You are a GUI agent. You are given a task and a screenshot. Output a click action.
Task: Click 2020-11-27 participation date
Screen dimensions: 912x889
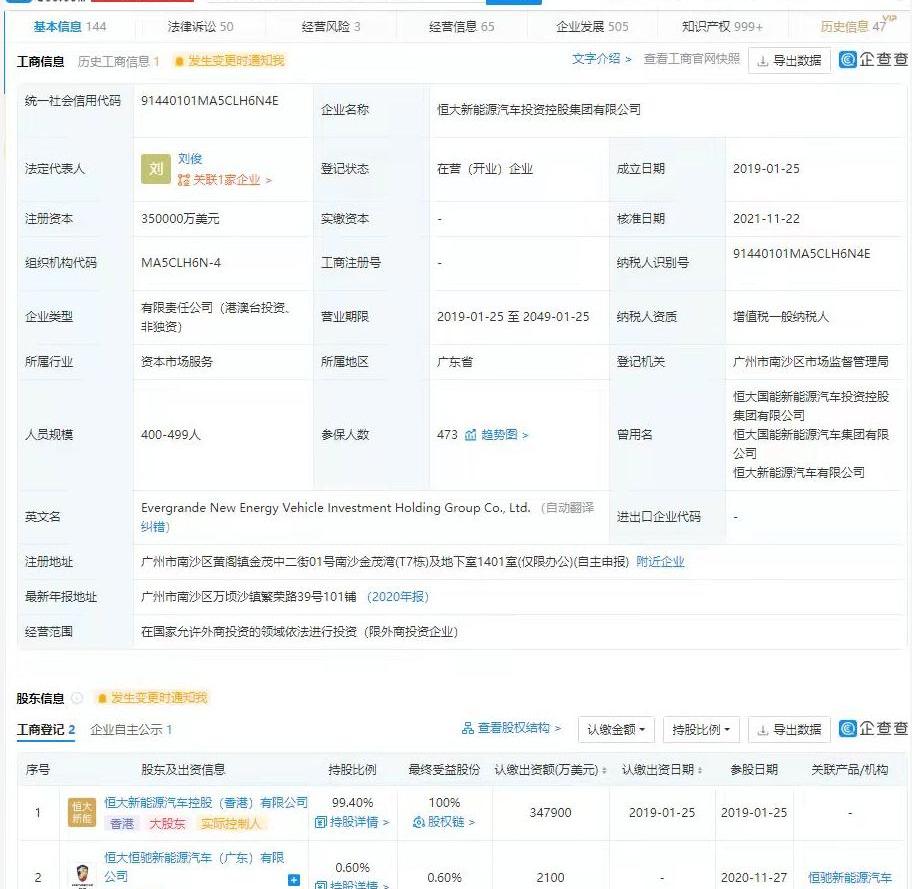754,877
